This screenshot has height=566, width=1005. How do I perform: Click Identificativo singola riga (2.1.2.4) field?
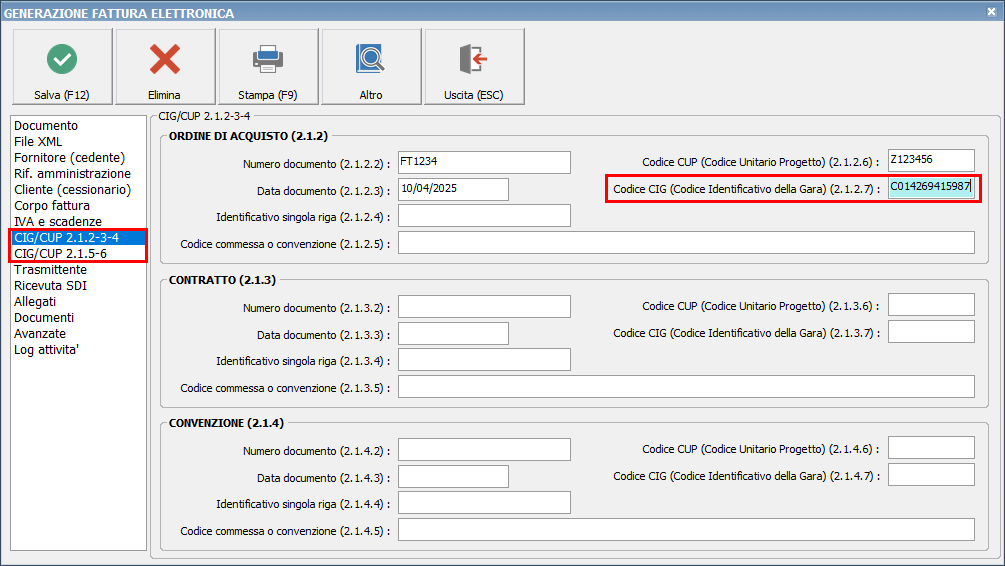point(484,215)
